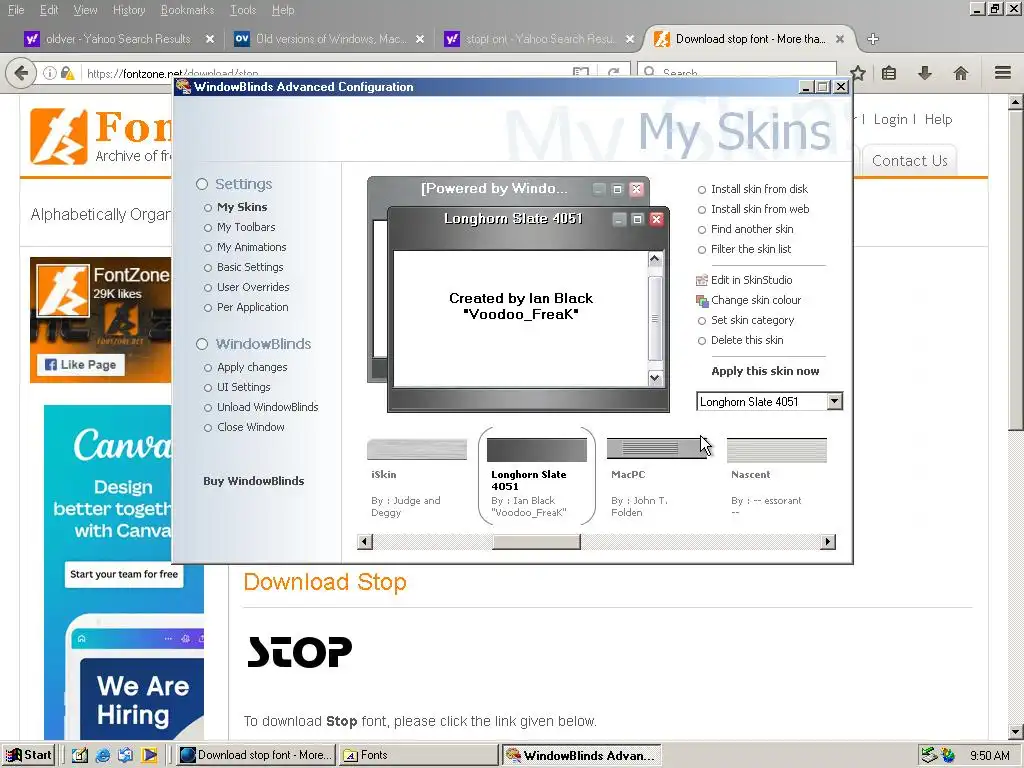Open the Bookmarks menu in Firefox
Viewport: 1024px width, 768px height.
click(x=187, y=10)
